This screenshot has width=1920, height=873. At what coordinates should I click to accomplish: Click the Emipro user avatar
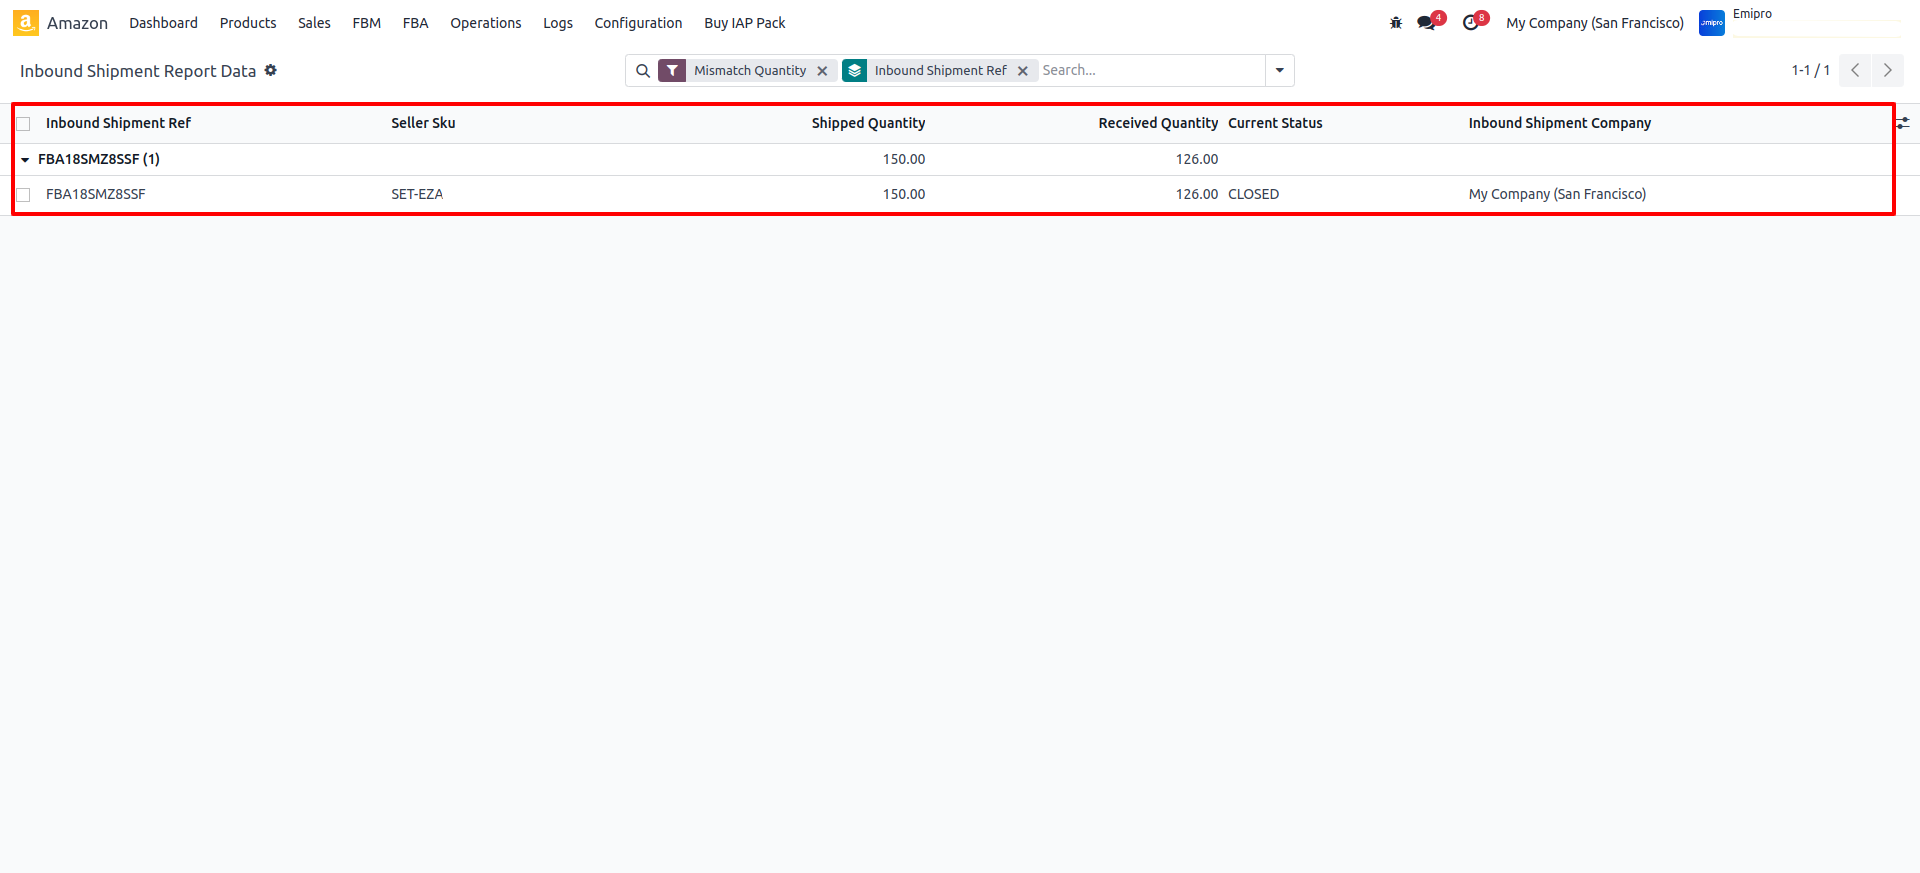click(1711, 23)
